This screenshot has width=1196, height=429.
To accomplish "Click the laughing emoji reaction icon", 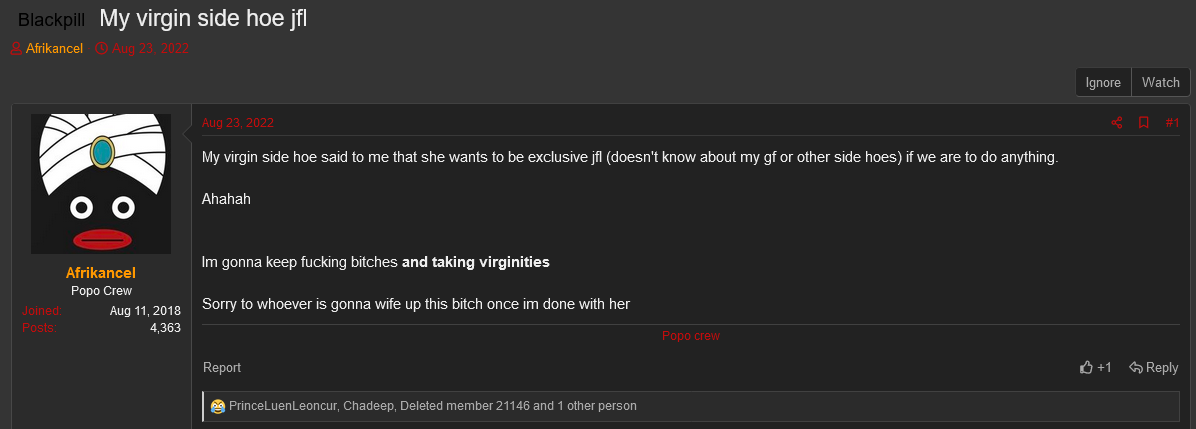I will click(x=217, y=406).
